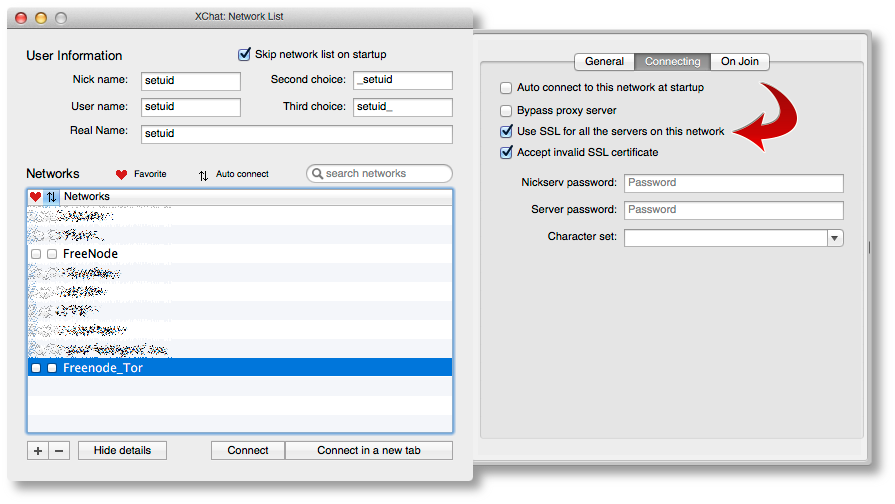This screenshot has width=895, height=504.
Task: Click the Character set combo box field
Action: pyautogui.click(x=725, y=238)
